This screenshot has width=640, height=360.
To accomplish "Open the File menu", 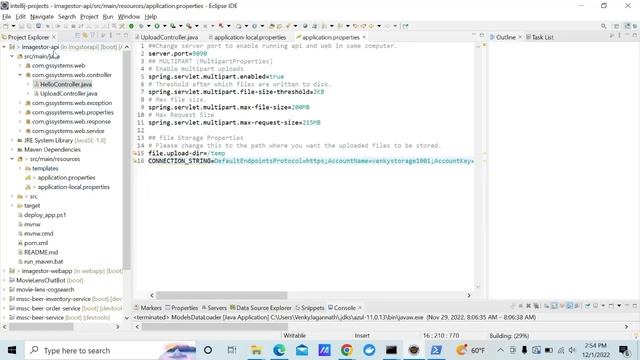I will (7, 17).
